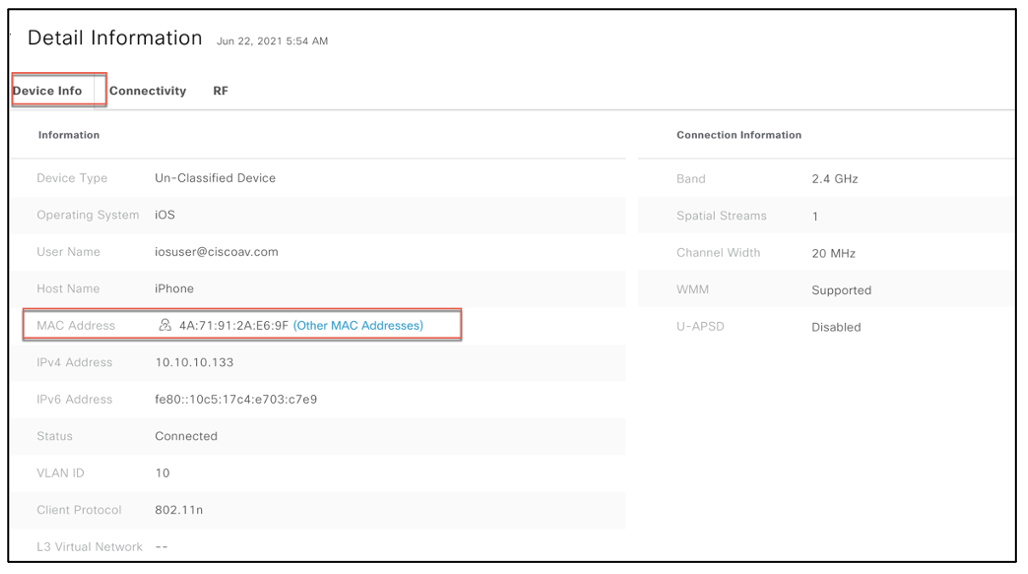Screen dimensions: 1028x574
Task: Switch to the Connectivity tab
Action: [148, 91]
